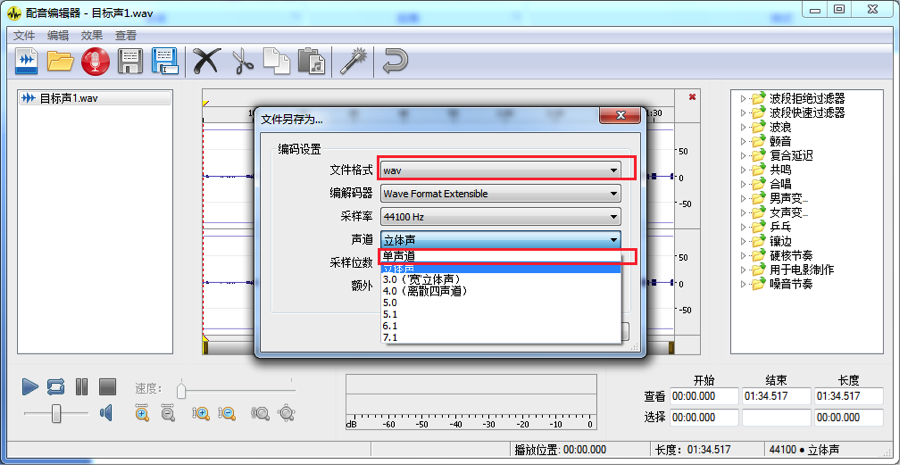Click the play button
The width and height of the screenshot is (900, 465).
coord(30,386)
